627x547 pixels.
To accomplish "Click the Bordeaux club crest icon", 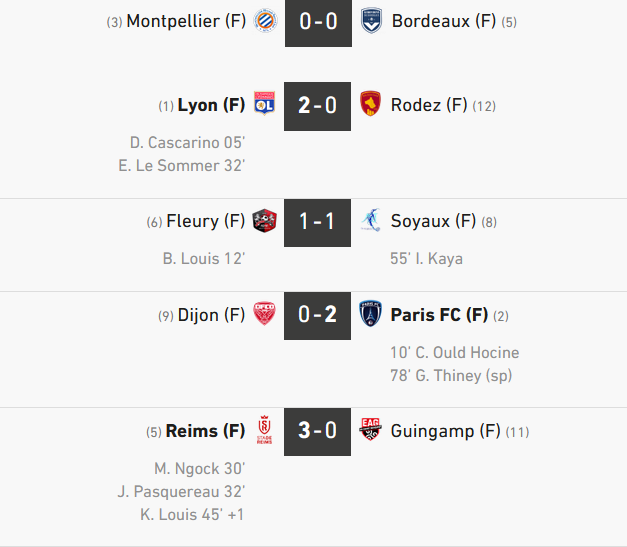I will pyautogui.click(x=371, y=21).
